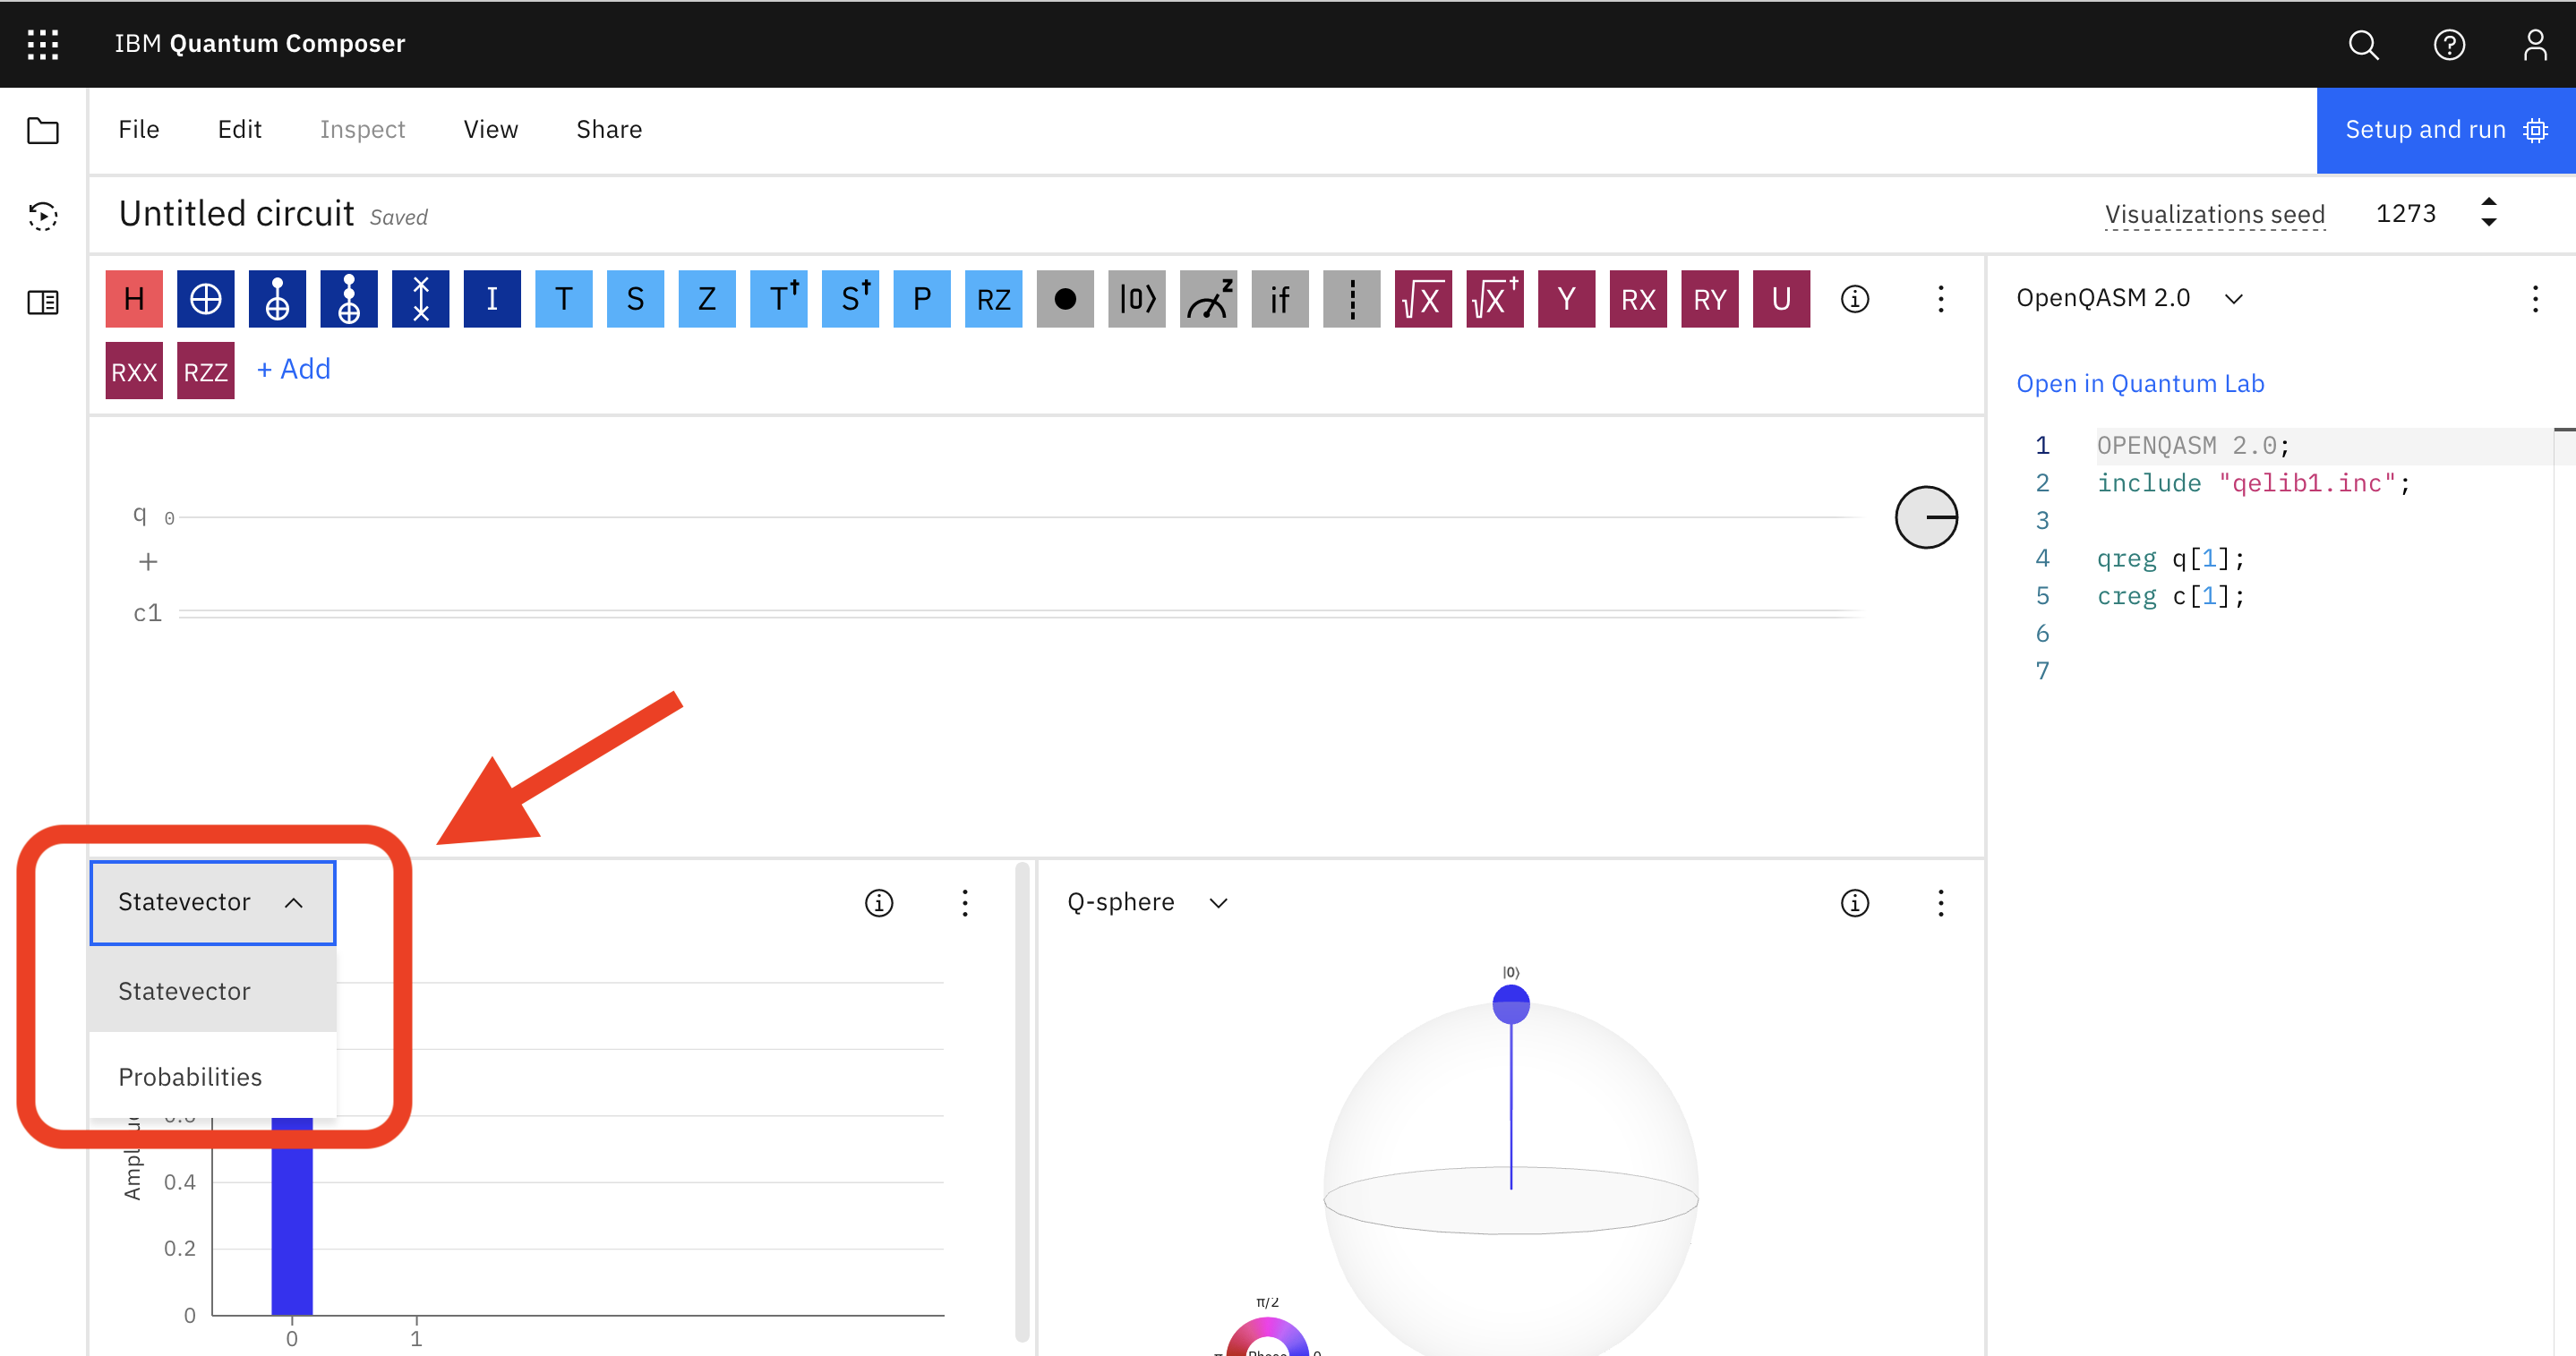
Task: Choose Probabilities from the dropdown list
Action: (x=190, y=1076)
